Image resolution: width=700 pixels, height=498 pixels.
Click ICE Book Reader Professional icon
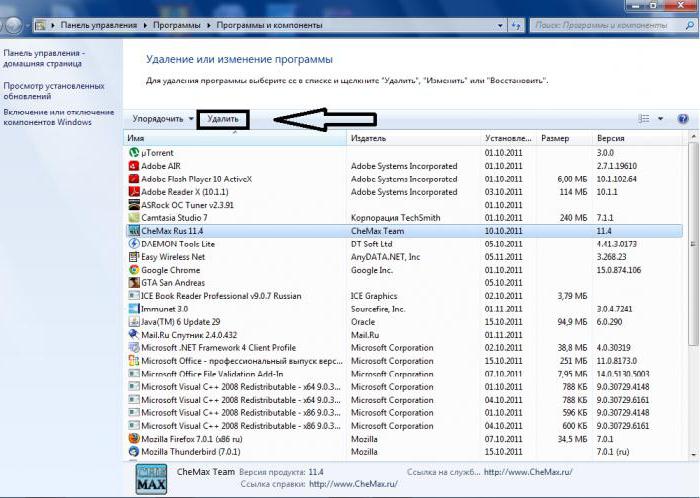(133, 296)
